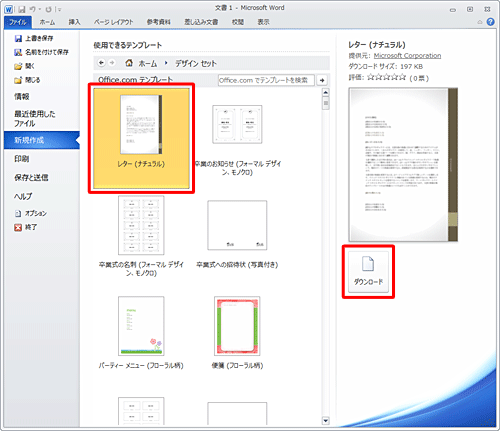Viewport: 500px width, 431px height.
Task: Click the Microsoft Corporation provider link
Action: coord(407,56)
